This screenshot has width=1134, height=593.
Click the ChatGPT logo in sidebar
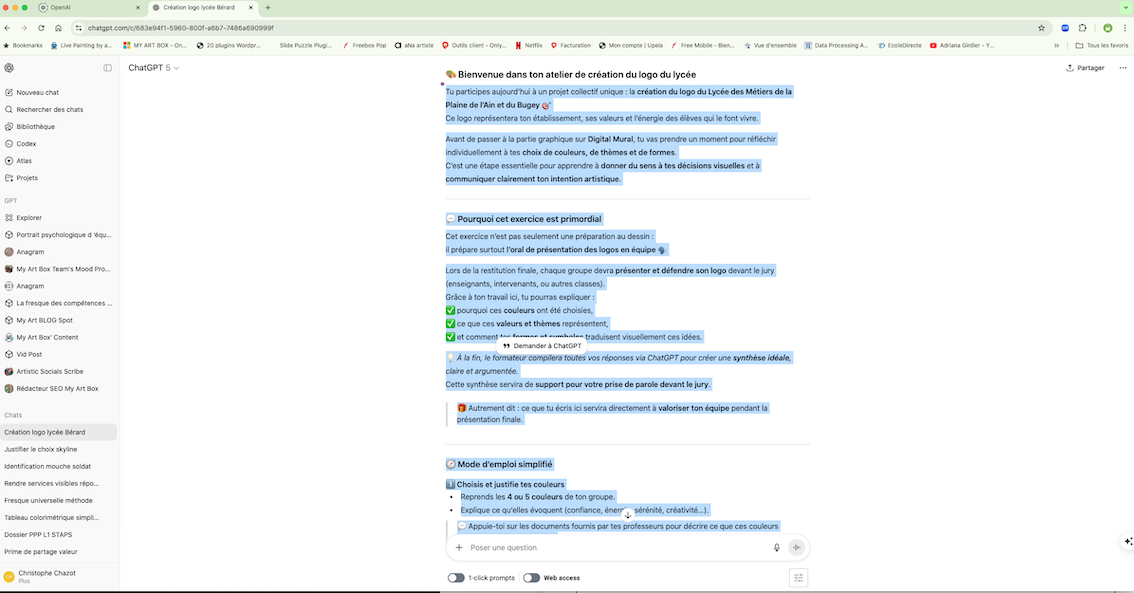pos(9,68)
